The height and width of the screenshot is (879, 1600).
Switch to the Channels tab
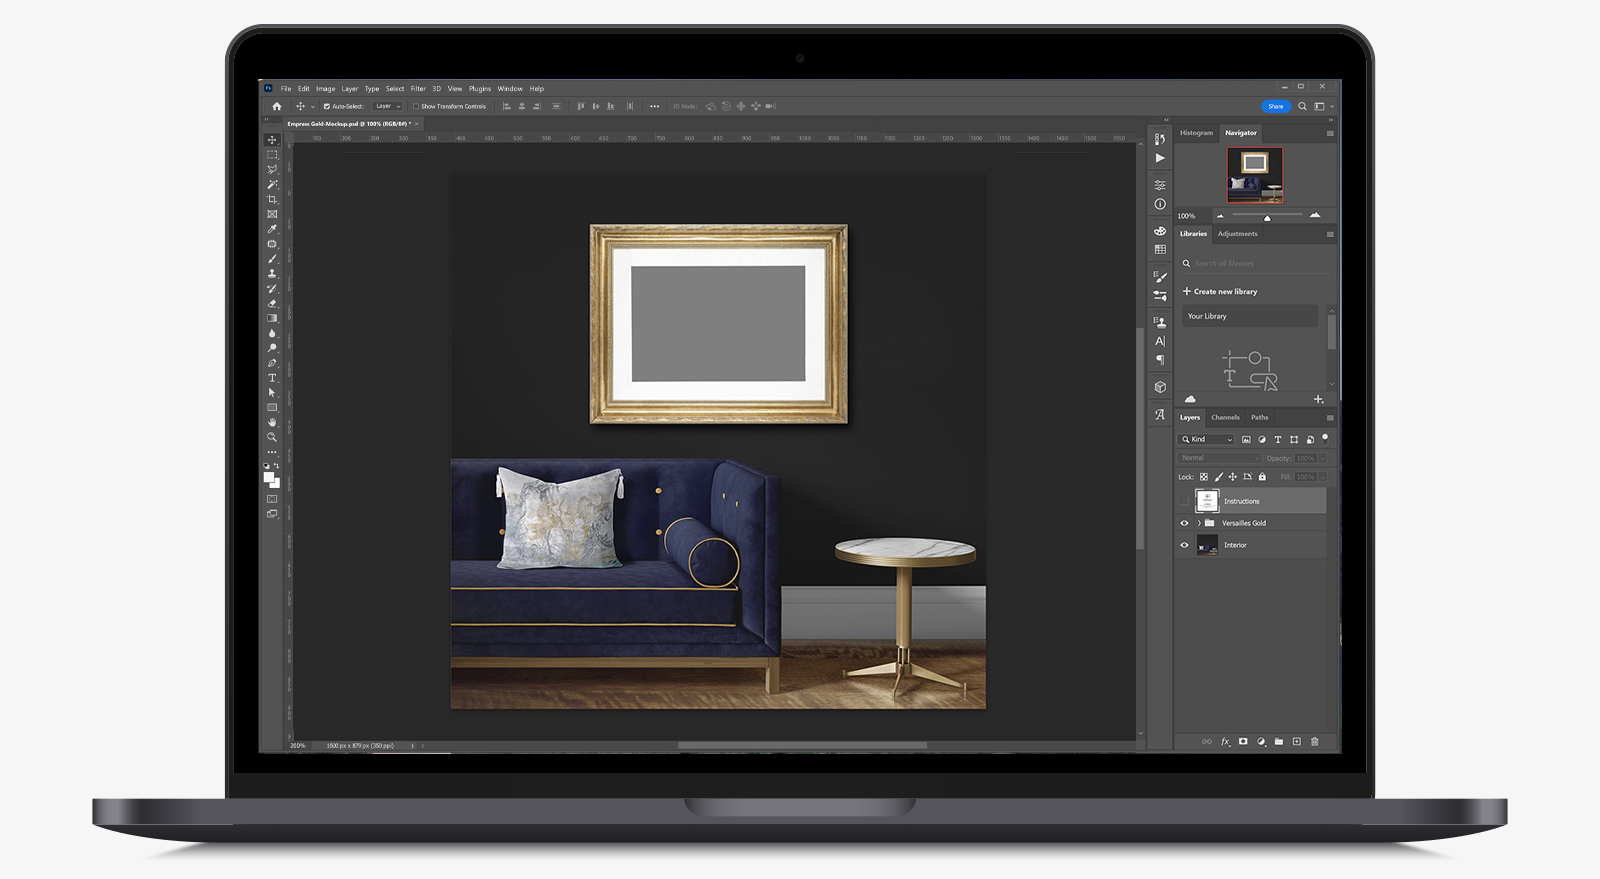pos(1225,418)
